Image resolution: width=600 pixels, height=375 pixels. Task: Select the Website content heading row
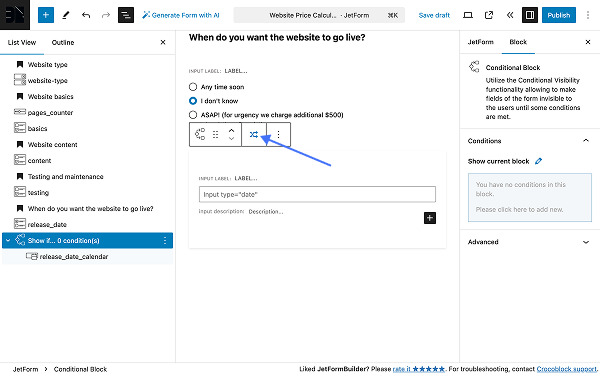pyautogui.click(x=88, y=145)
